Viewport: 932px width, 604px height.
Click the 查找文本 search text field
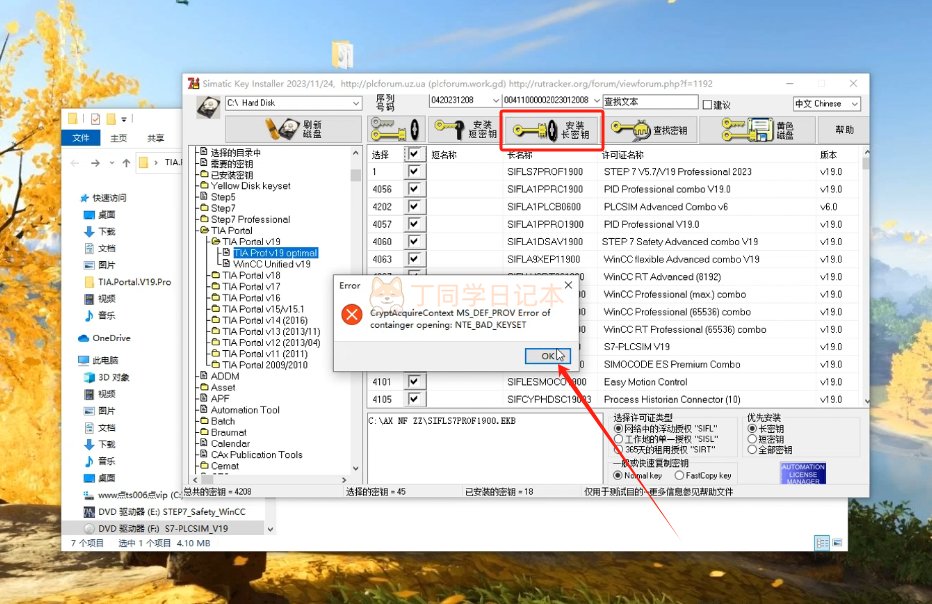pyautogui.click(x=649, y=101)
